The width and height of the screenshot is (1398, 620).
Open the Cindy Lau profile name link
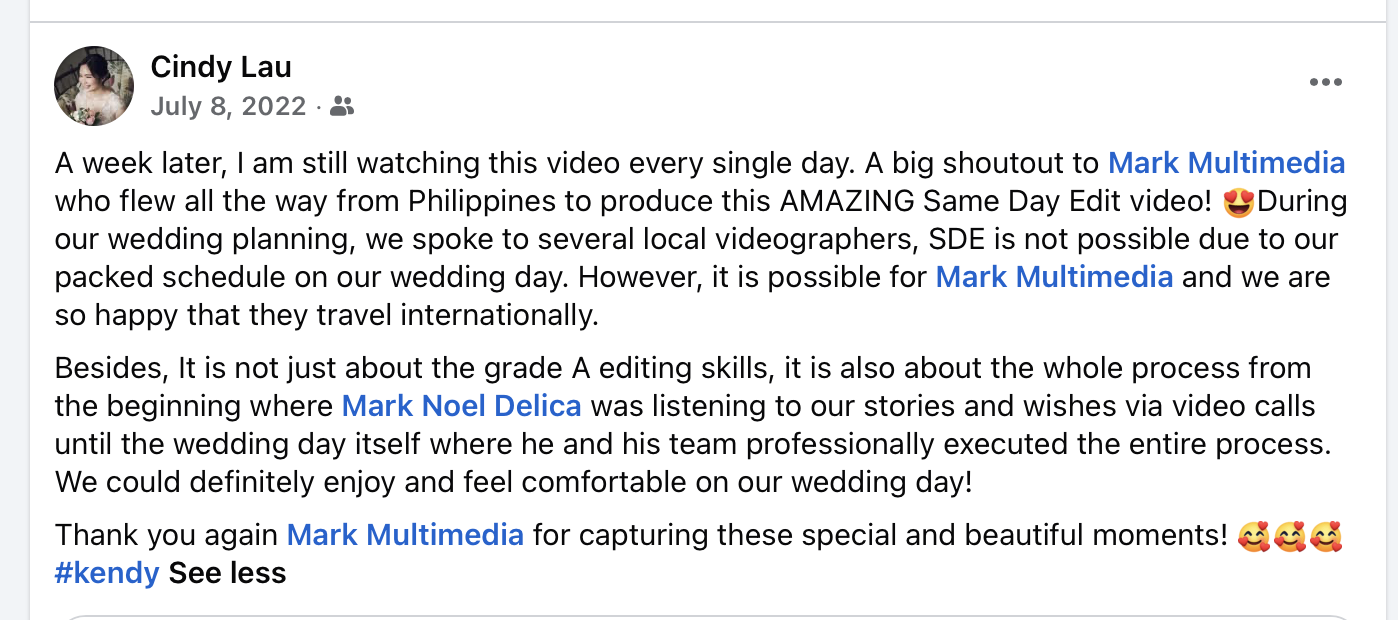[221, 67]
